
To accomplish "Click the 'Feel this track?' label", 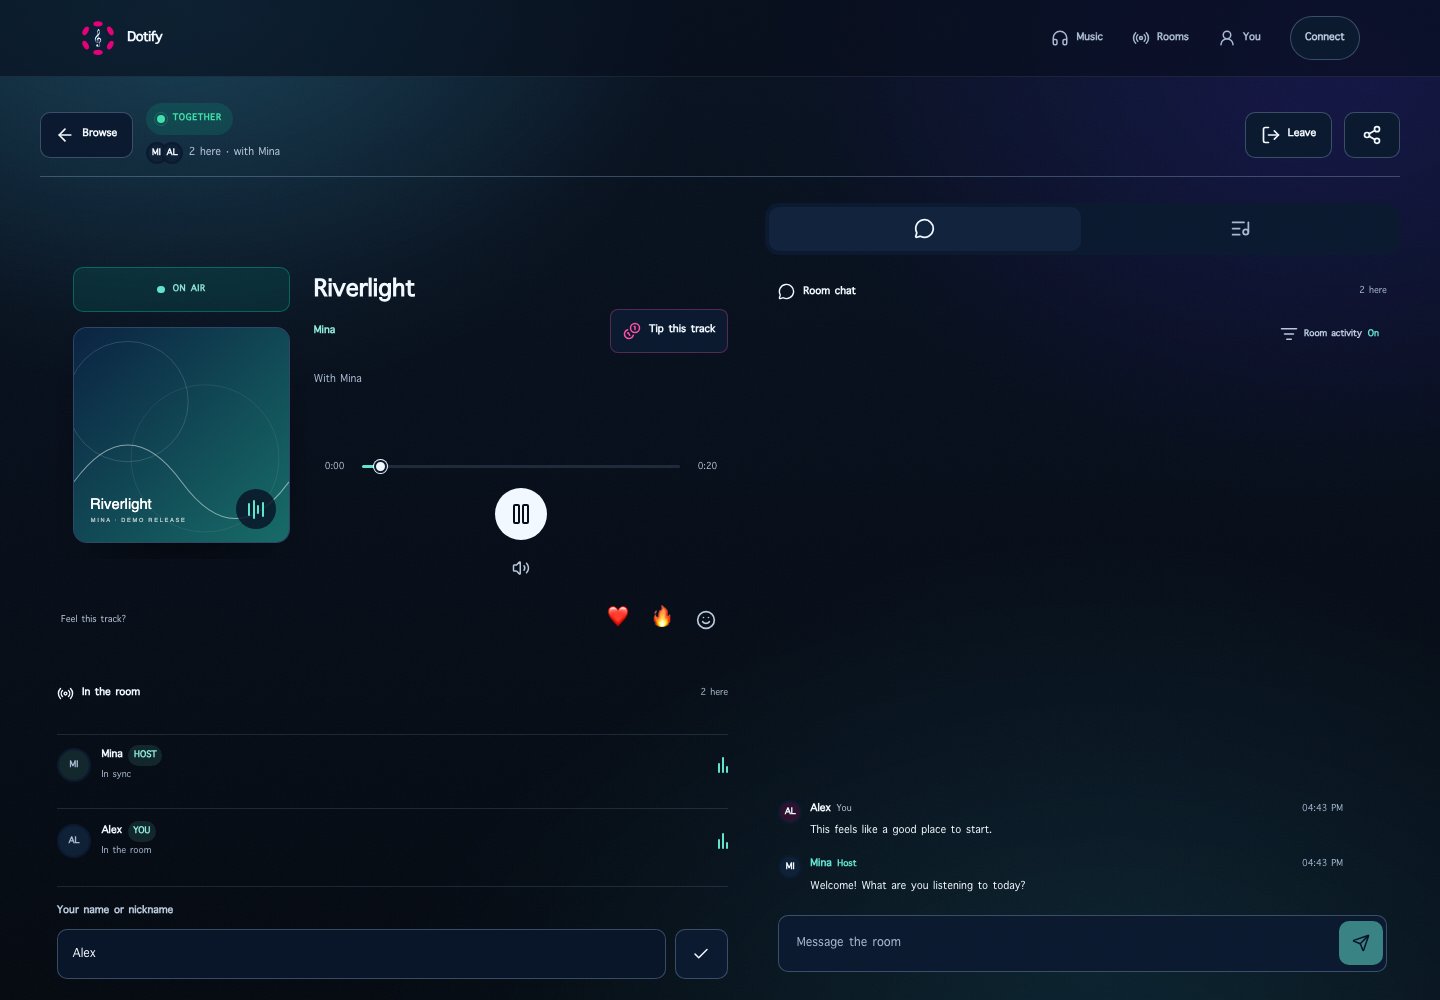I will [x=93, y=619].
